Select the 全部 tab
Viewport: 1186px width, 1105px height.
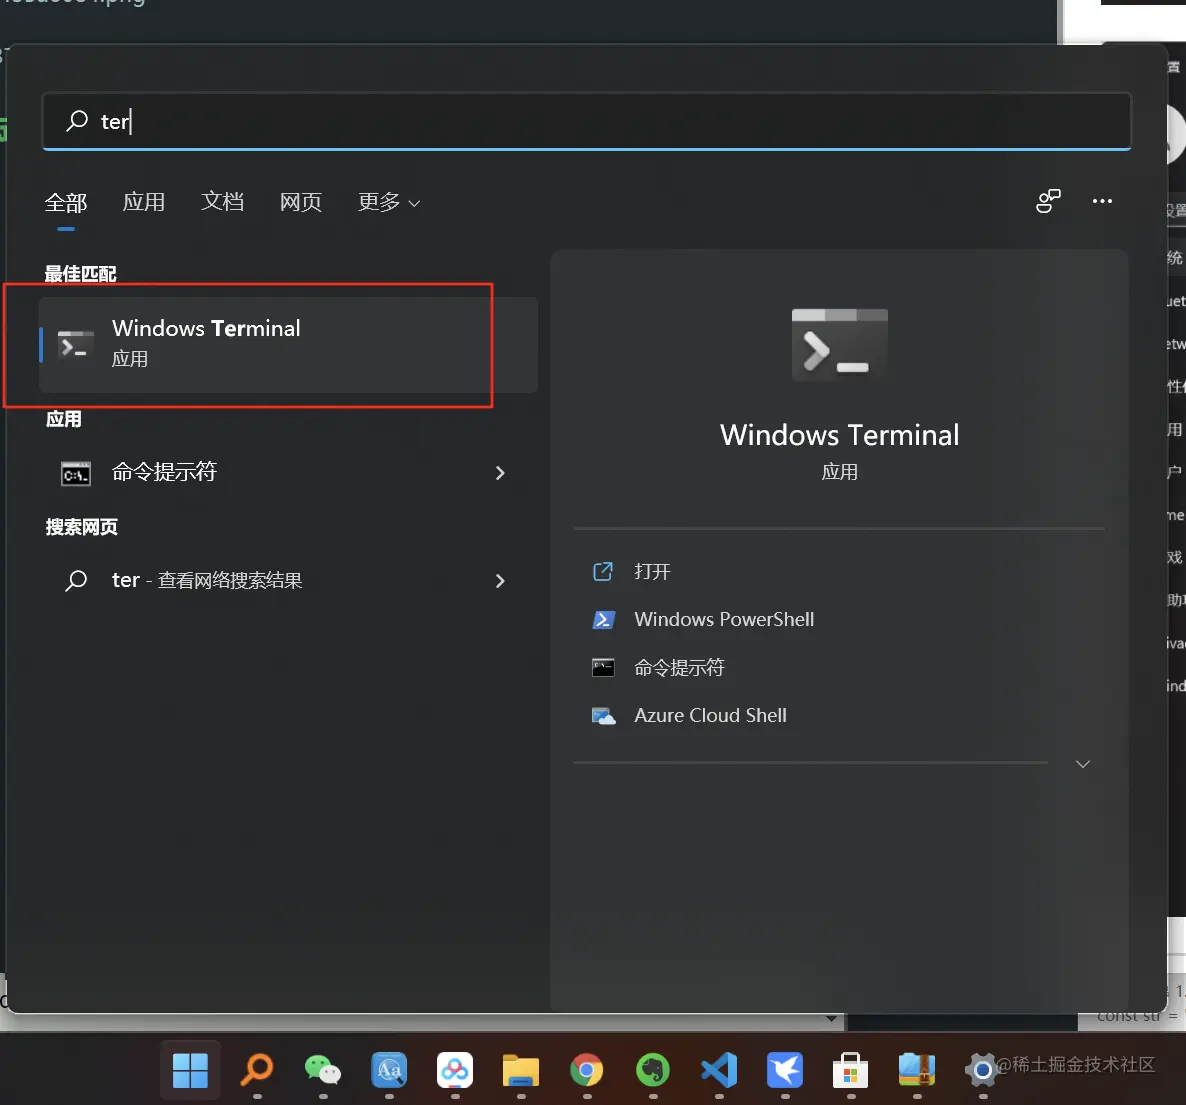tap(66, 203)
